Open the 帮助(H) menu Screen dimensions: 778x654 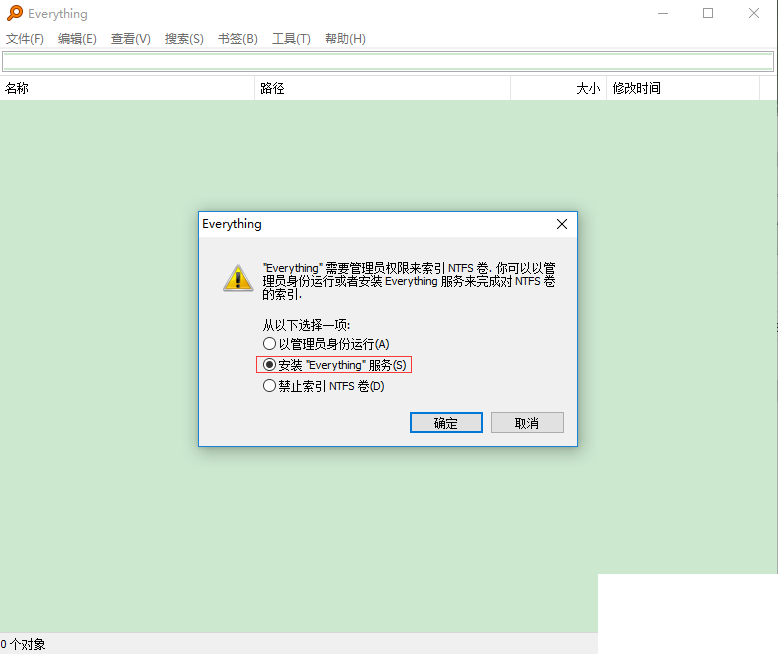click(345, 39)
